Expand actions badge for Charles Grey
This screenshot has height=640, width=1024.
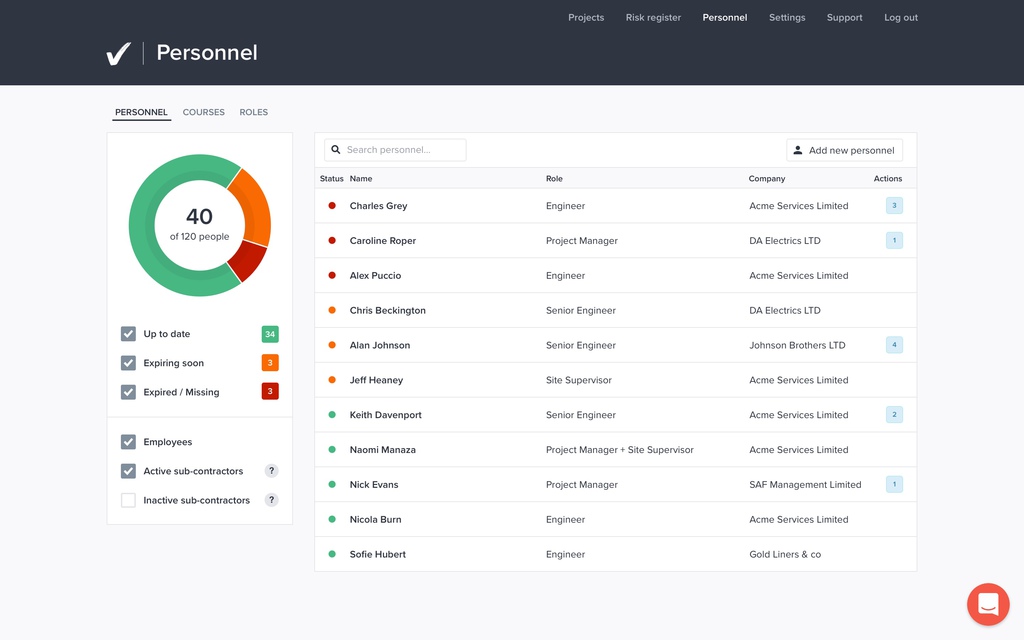pos(893,205)
